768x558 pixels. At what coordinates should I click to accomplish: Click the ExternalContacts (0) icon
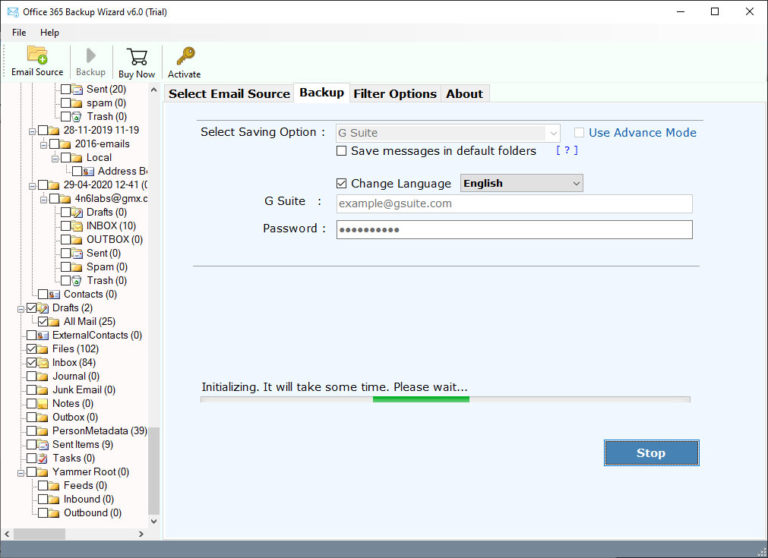tap(43, 336)
